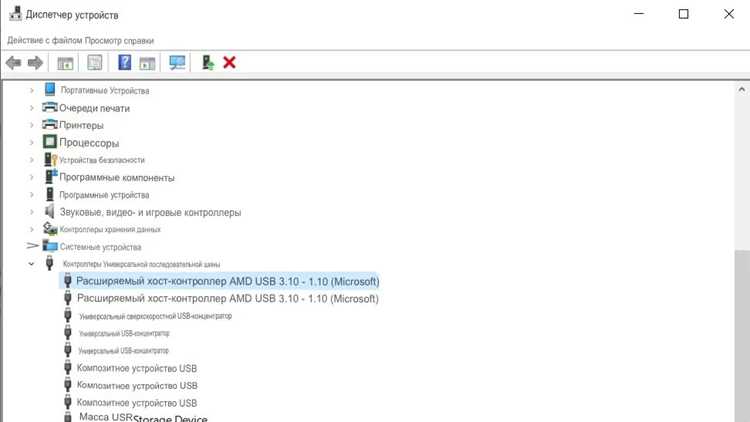
Task: Select Звуковые, видео- и игровые контроллеры row
Action: [150, 212]
